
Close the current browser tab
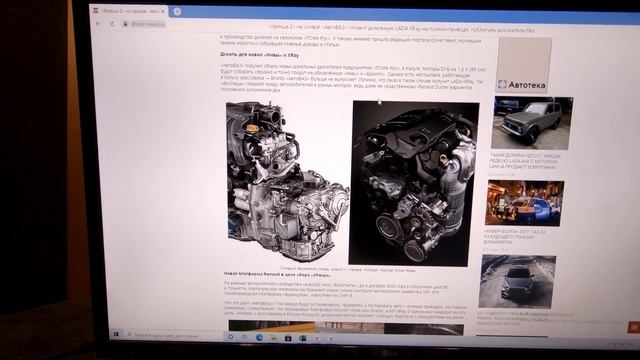163,11
